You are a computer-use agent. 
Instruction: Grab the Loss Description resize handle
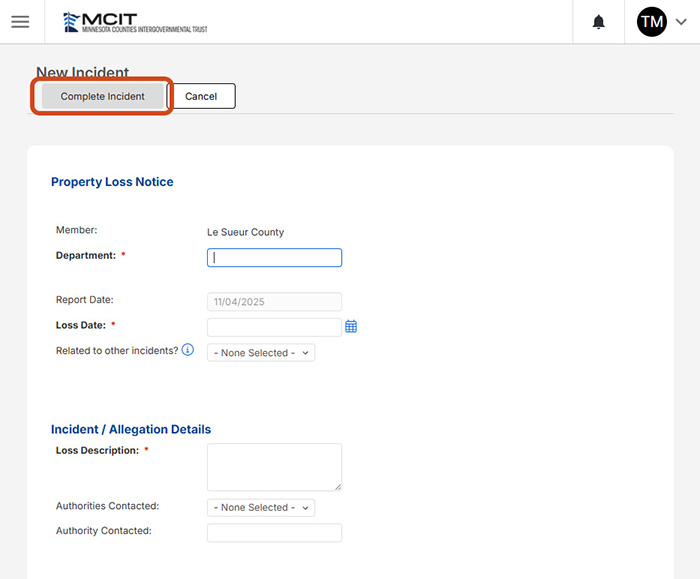pyautogui.click(x=337, y=486)
